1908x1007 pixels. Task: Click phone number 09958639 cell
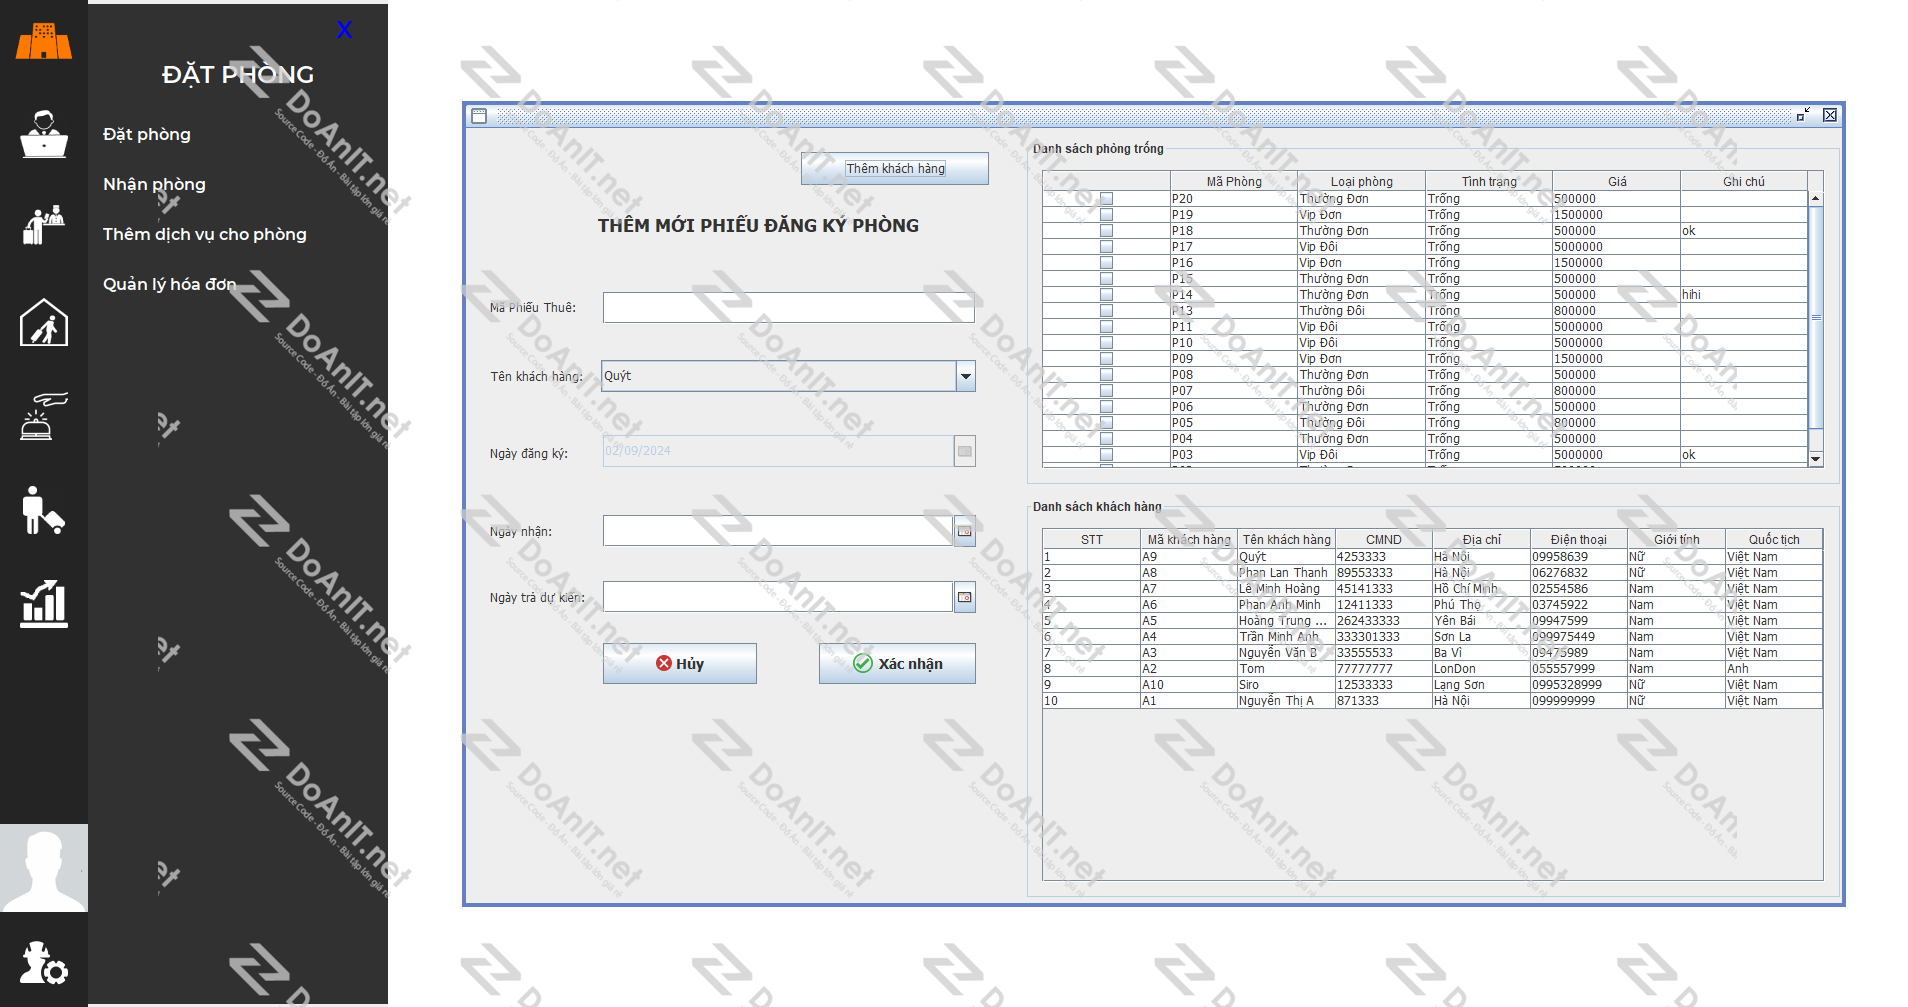coord(1579,557)
